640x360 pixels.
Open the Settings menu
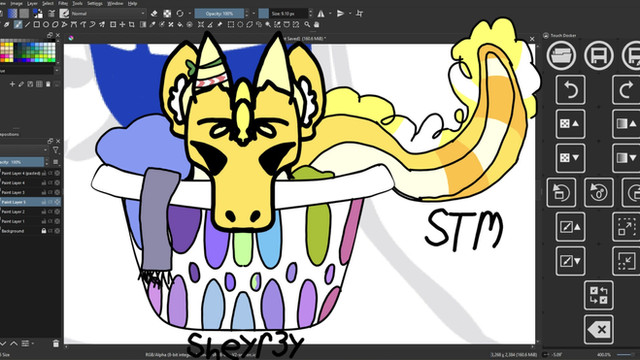pyautogui.click(x=95, y=3)
